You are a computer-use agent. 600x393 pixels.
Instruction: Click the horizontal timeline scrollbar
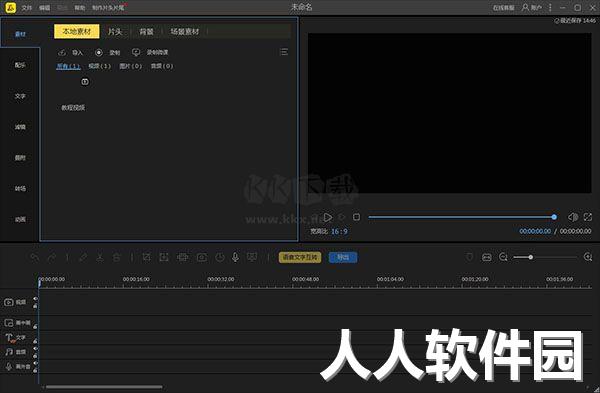click(x=104, y=387)
